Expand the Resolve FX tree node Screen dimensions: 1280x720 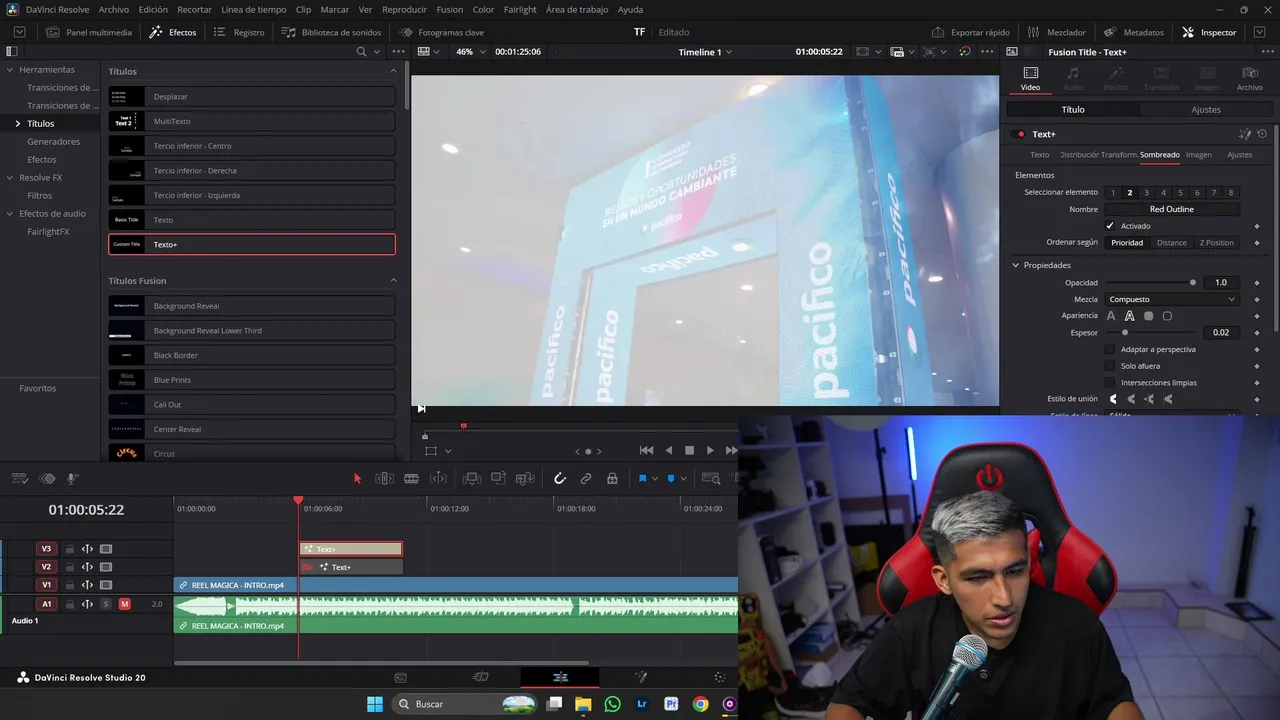tap(9, 178)
